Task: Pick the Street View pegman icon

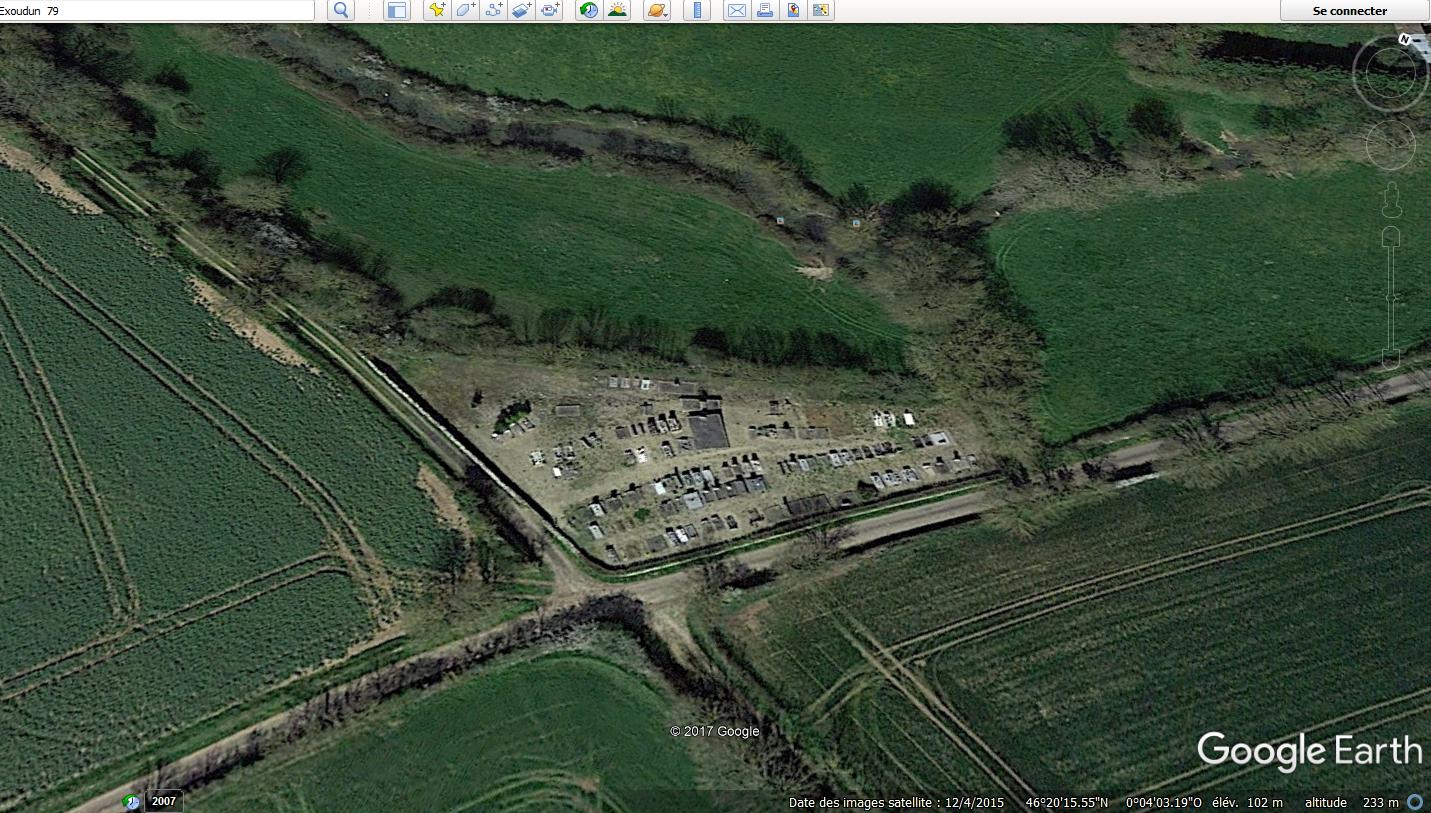Action: pyautogui.click(x=1391, y=200)
